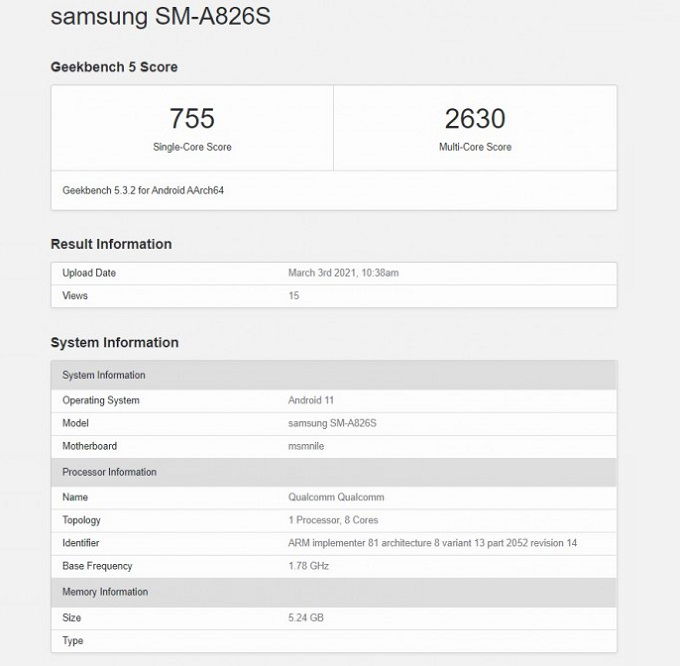Select Geekbench 5.3.2 for Android AArch64 text

point(143,190)
